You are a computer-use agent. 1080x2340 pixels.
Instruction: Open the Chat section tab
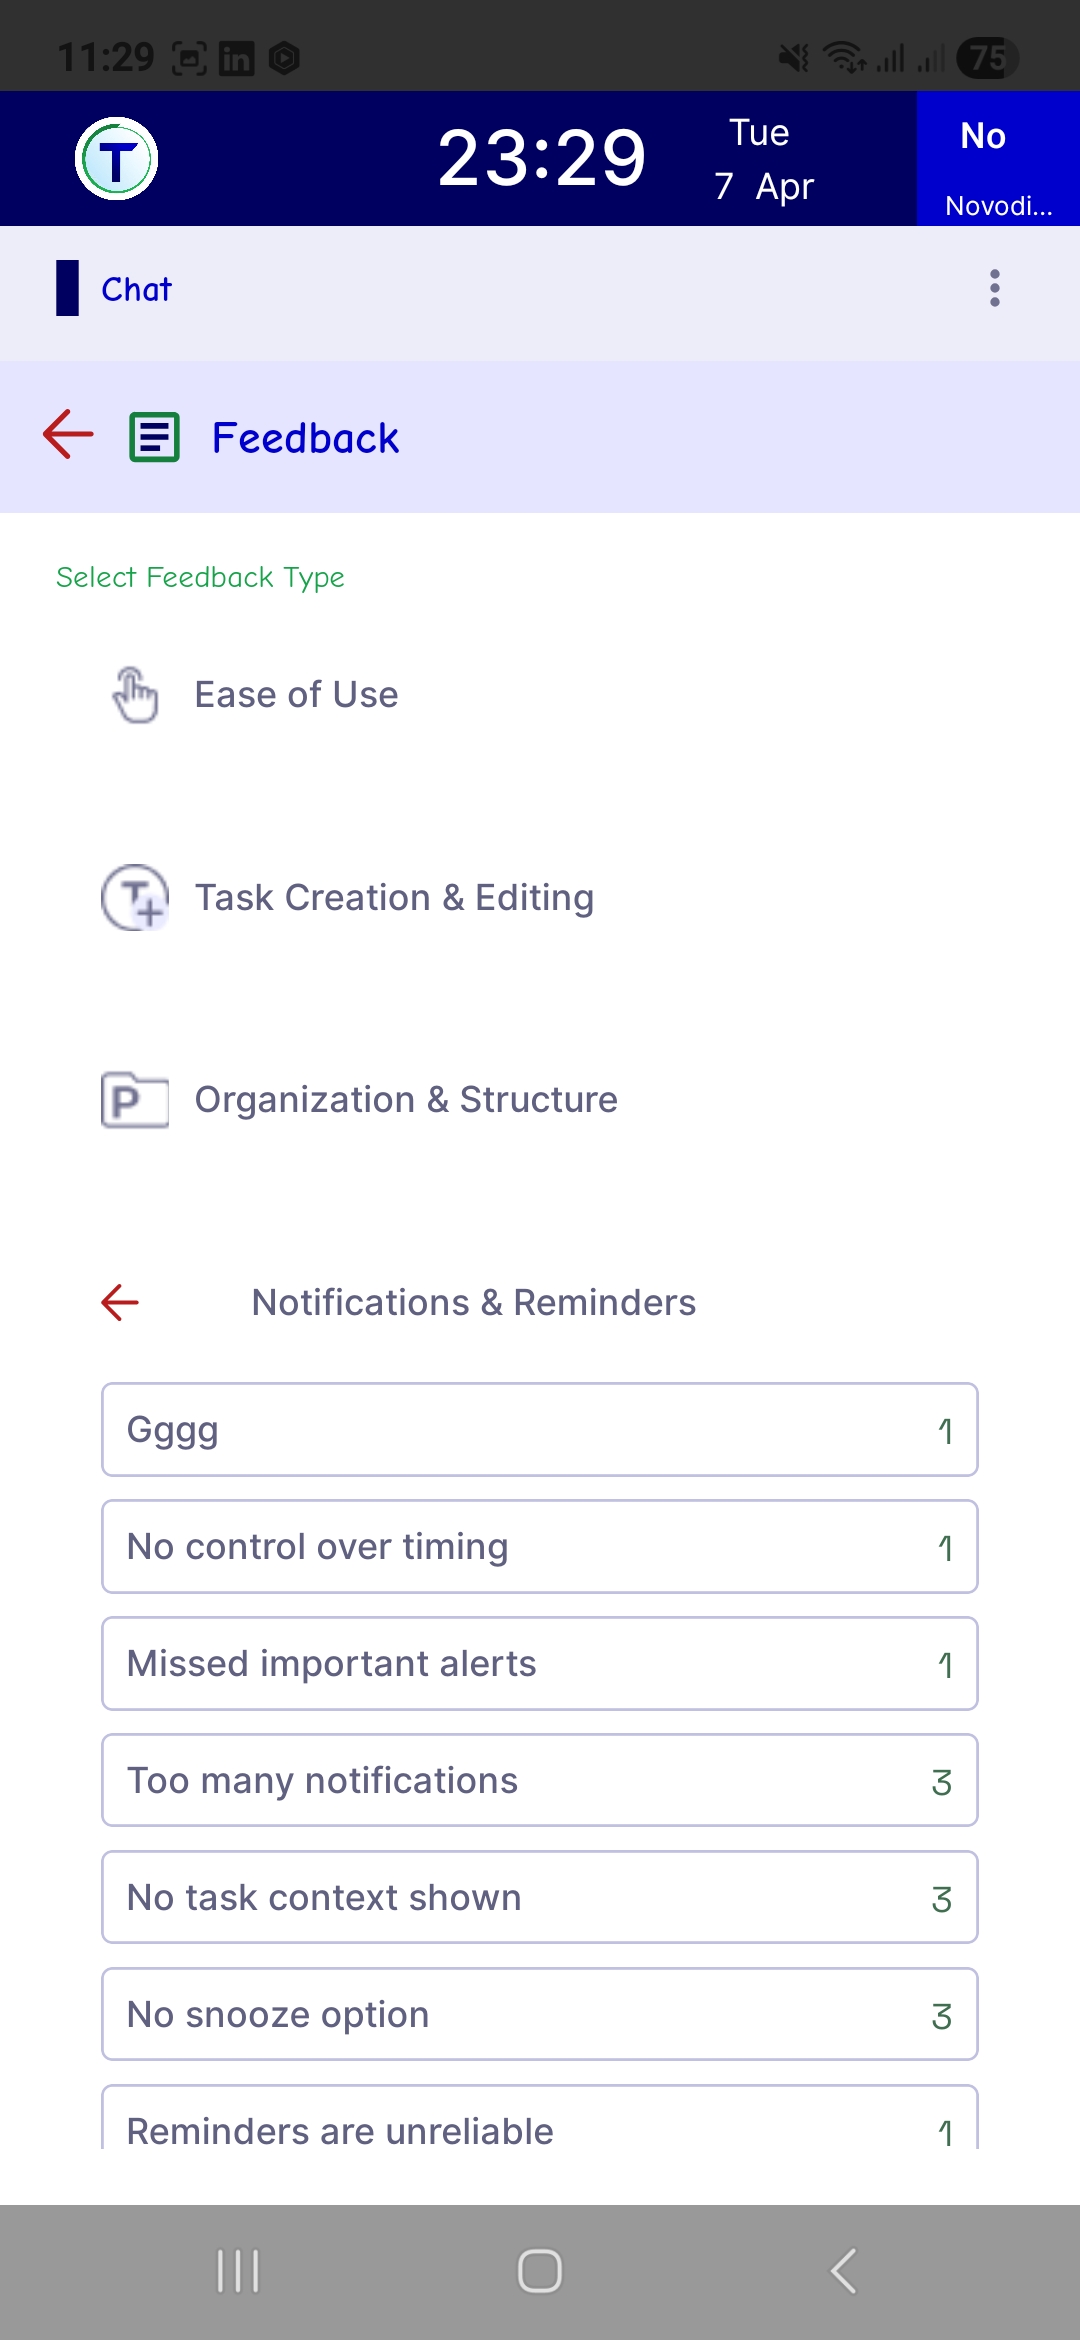[x=136, y=289]
